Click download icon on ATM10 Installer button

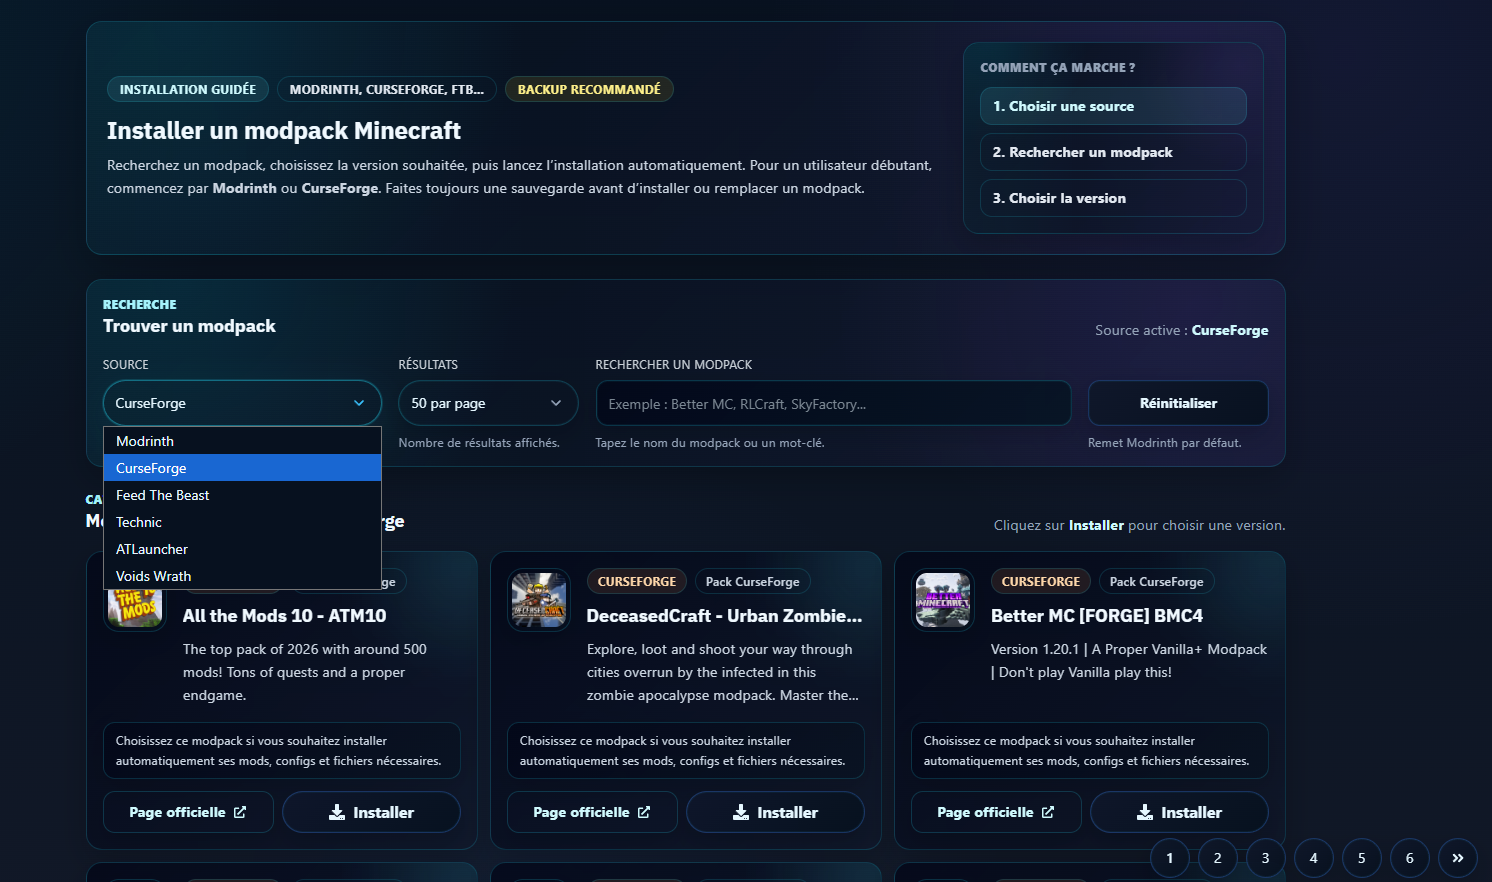pyautogui.click(x=337, y=812)
